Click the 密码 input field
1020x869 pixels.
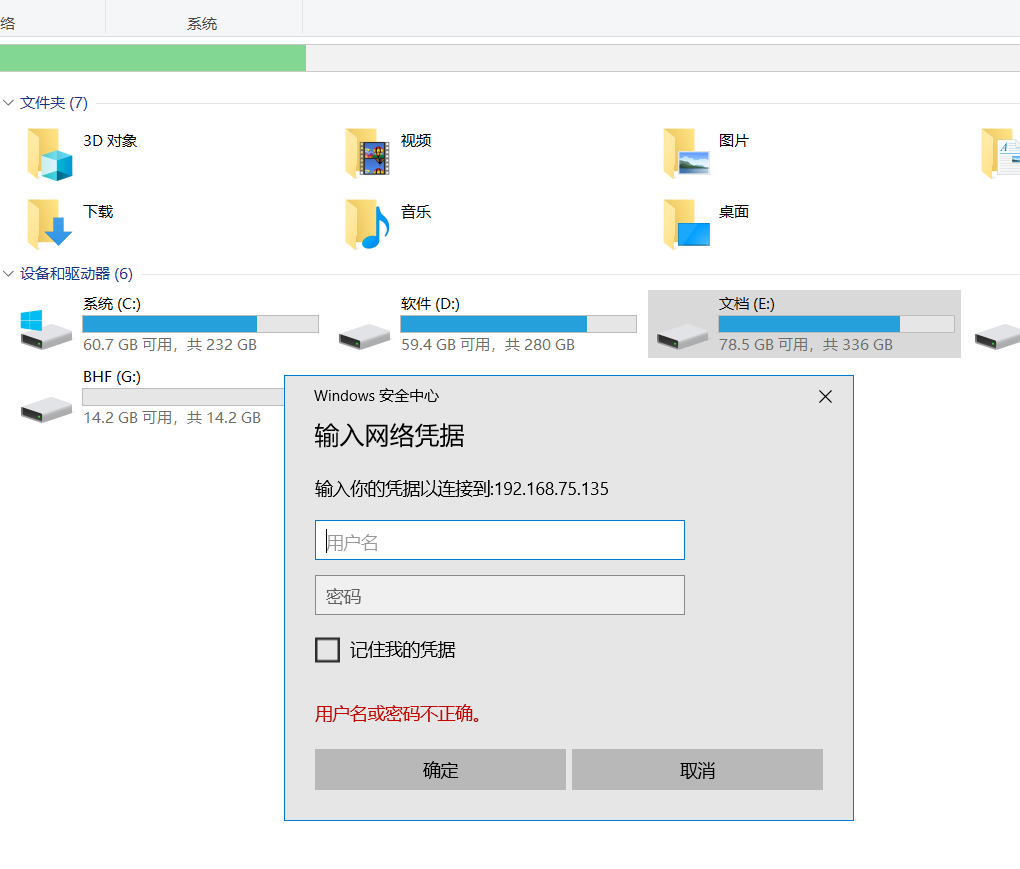499,596
